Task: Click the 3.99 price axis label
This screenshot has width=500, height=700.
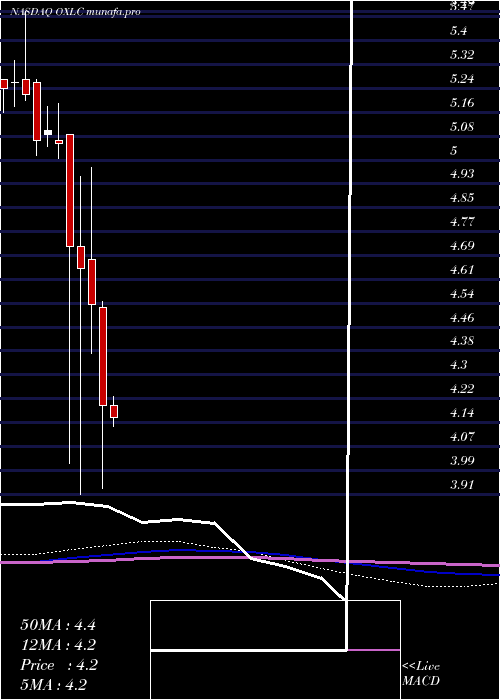Action: 462,460
